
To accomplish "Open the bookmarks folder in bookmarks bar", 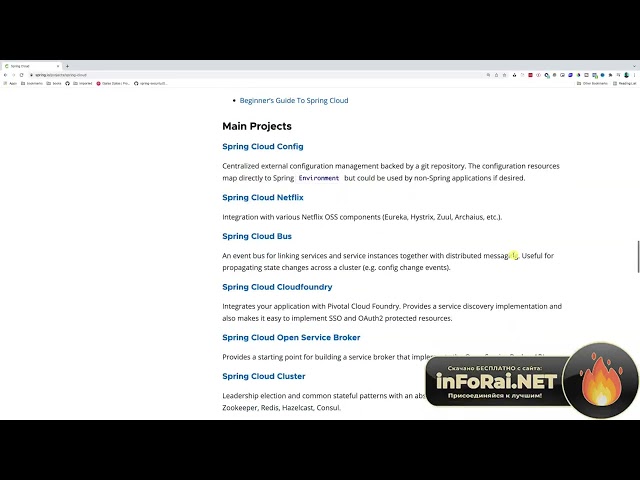I will pyautogui.click(x=32, y=83).
